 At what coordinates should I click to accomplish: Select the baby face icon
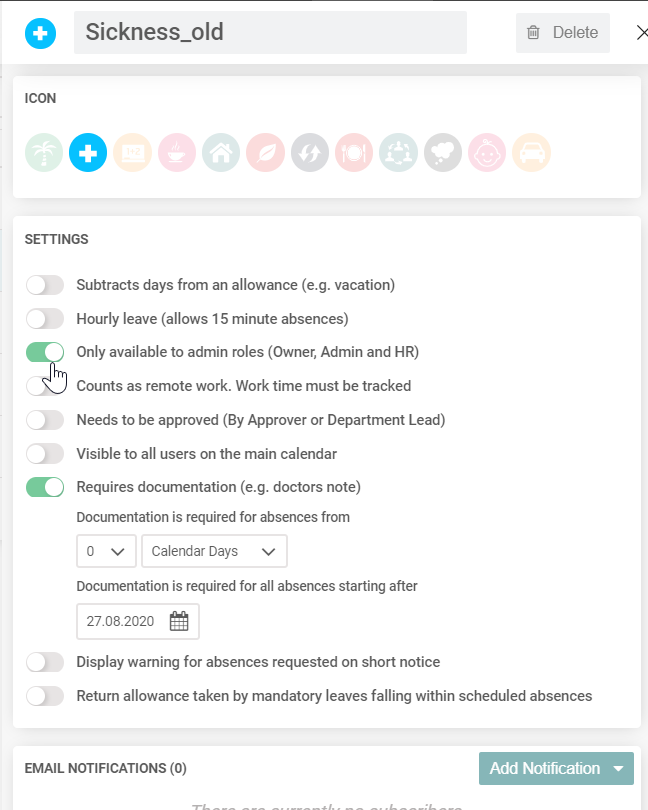pos(487,153)
